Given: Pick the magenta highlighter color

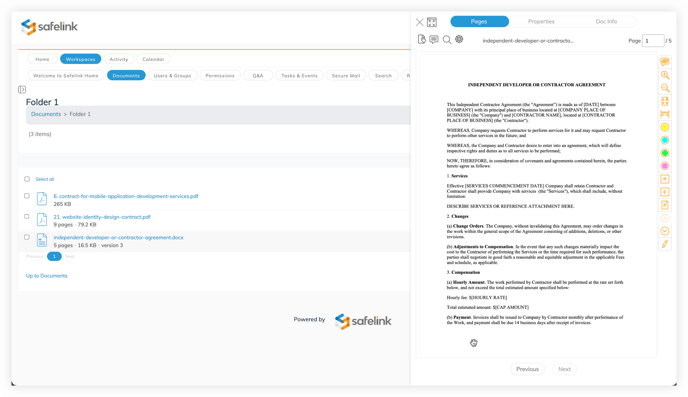Looking at the screenshot, I should click(x=665, y=166).
